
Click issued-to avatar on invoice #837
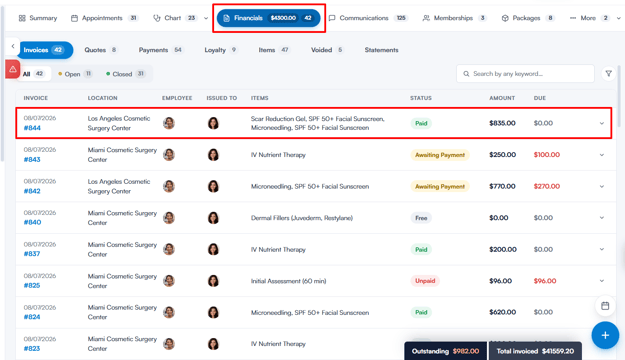(x=214, y=249)
